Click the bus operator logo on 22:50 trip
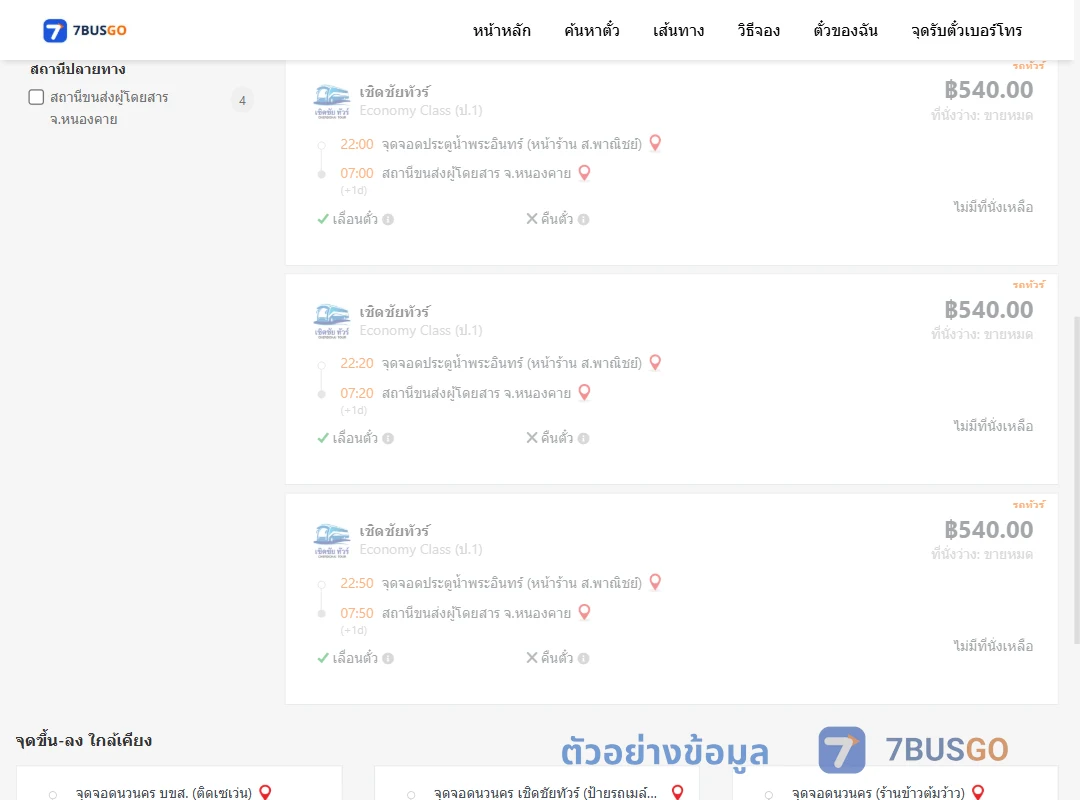This screenshot has width=1080, height=800. pyautogui.click(x=332, y=540)
